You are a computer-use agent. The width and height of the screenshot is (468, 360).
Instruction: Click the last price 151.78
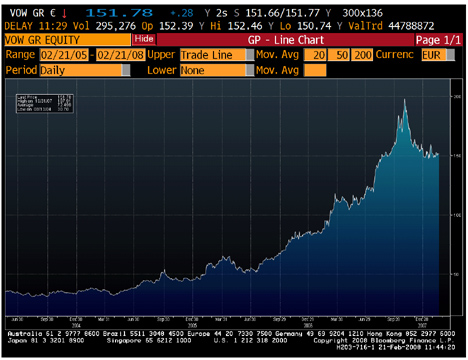(119, 13)
